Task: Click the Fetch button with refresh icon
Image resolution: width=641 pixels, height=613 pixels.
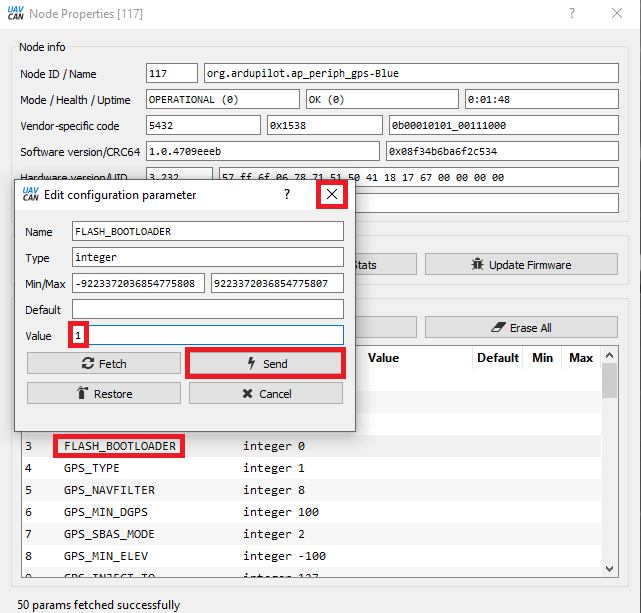Action: [104, 364]
